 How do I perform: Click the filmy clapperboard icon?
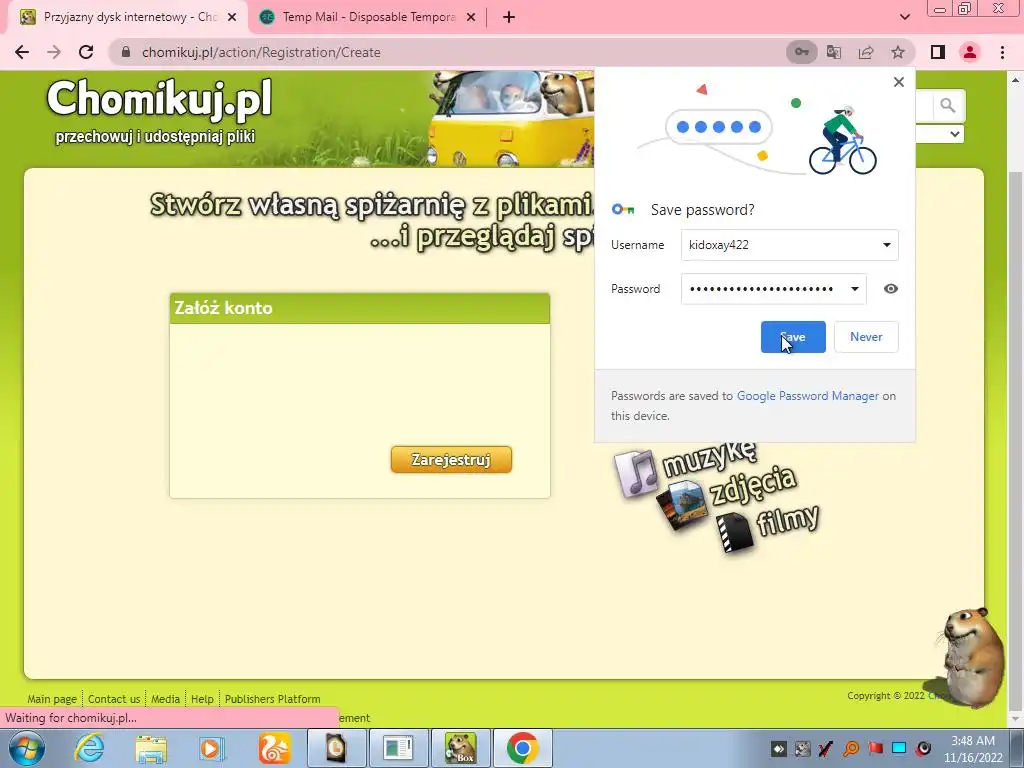[735, 532]
